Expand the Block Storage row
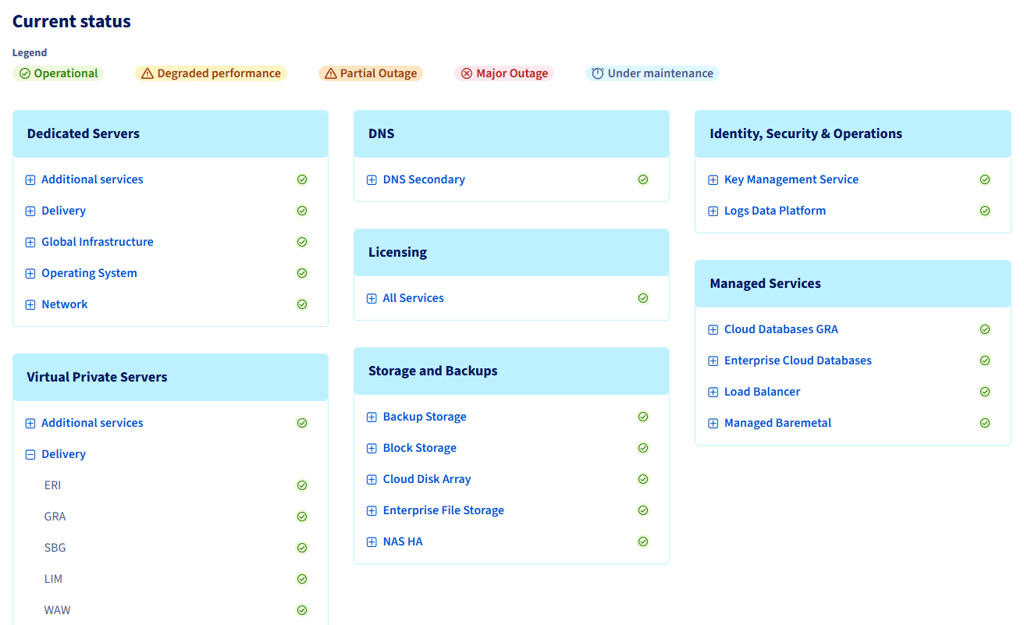The image size is (1024, 625). [372, 448]
